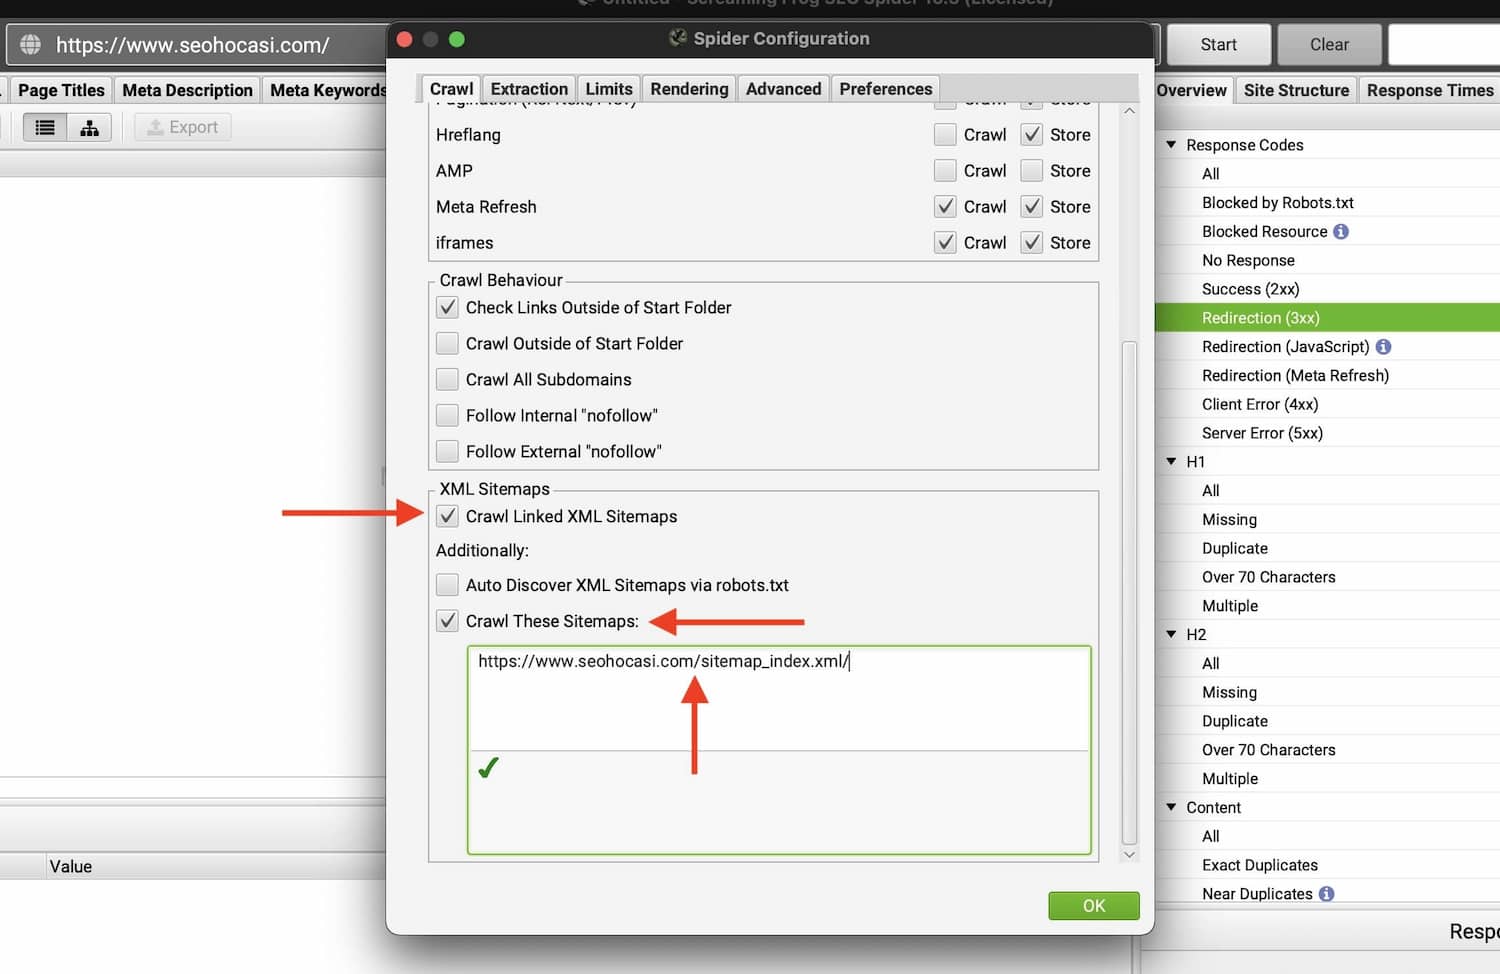Image resolution: width=1500 pixels, height=974 pixels.
Task: Collapse the H1 tree section
Action: tap(1171, 462)
